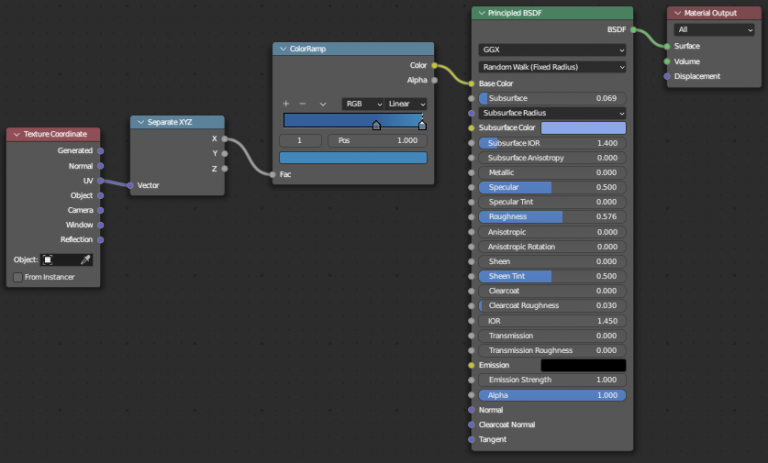This screenshot has width=768, height=463.
Task: Open the Random Walk subsurface method dropdown
Action: (552, 67)
